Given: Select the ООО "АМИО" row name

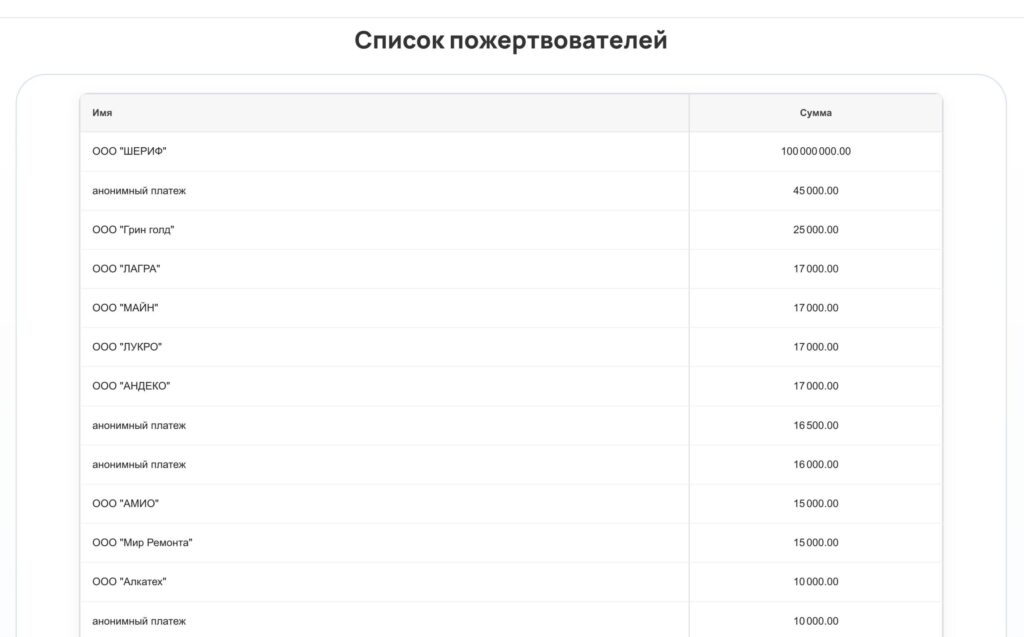Looking at the screenshot, I should pos(125,504).
